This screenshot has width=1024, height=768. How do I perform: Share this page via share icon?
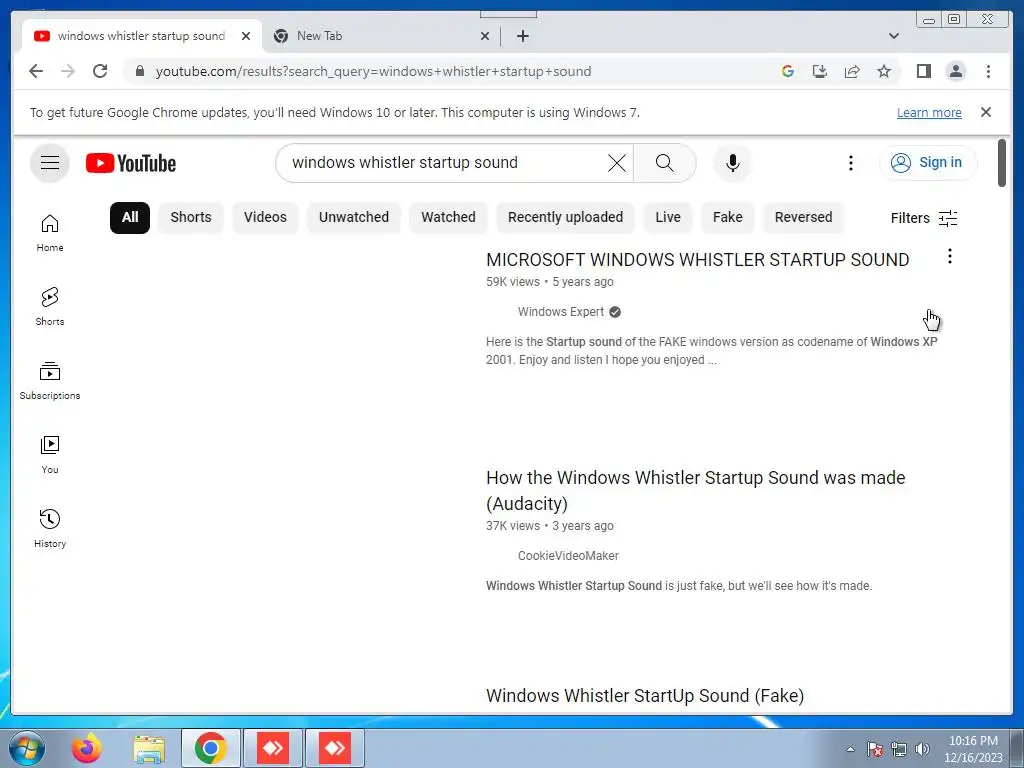coord(852,71)
